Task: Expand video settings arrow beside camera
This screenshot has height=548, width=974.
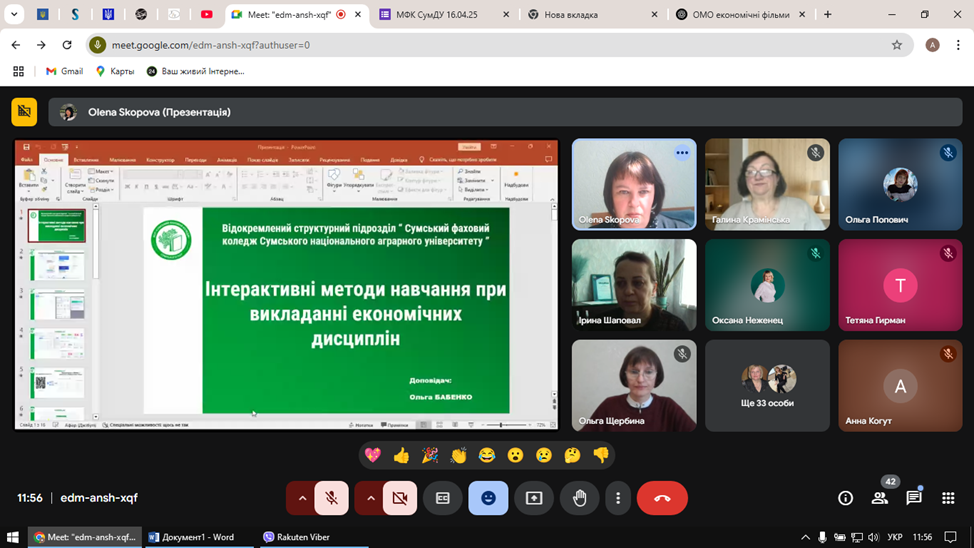Action: point(369,498)
